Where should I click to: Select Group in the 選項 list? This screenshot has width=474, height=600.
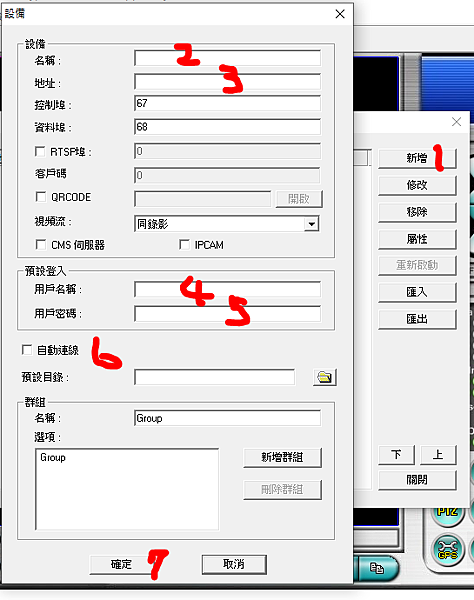[x=53, y=458]
